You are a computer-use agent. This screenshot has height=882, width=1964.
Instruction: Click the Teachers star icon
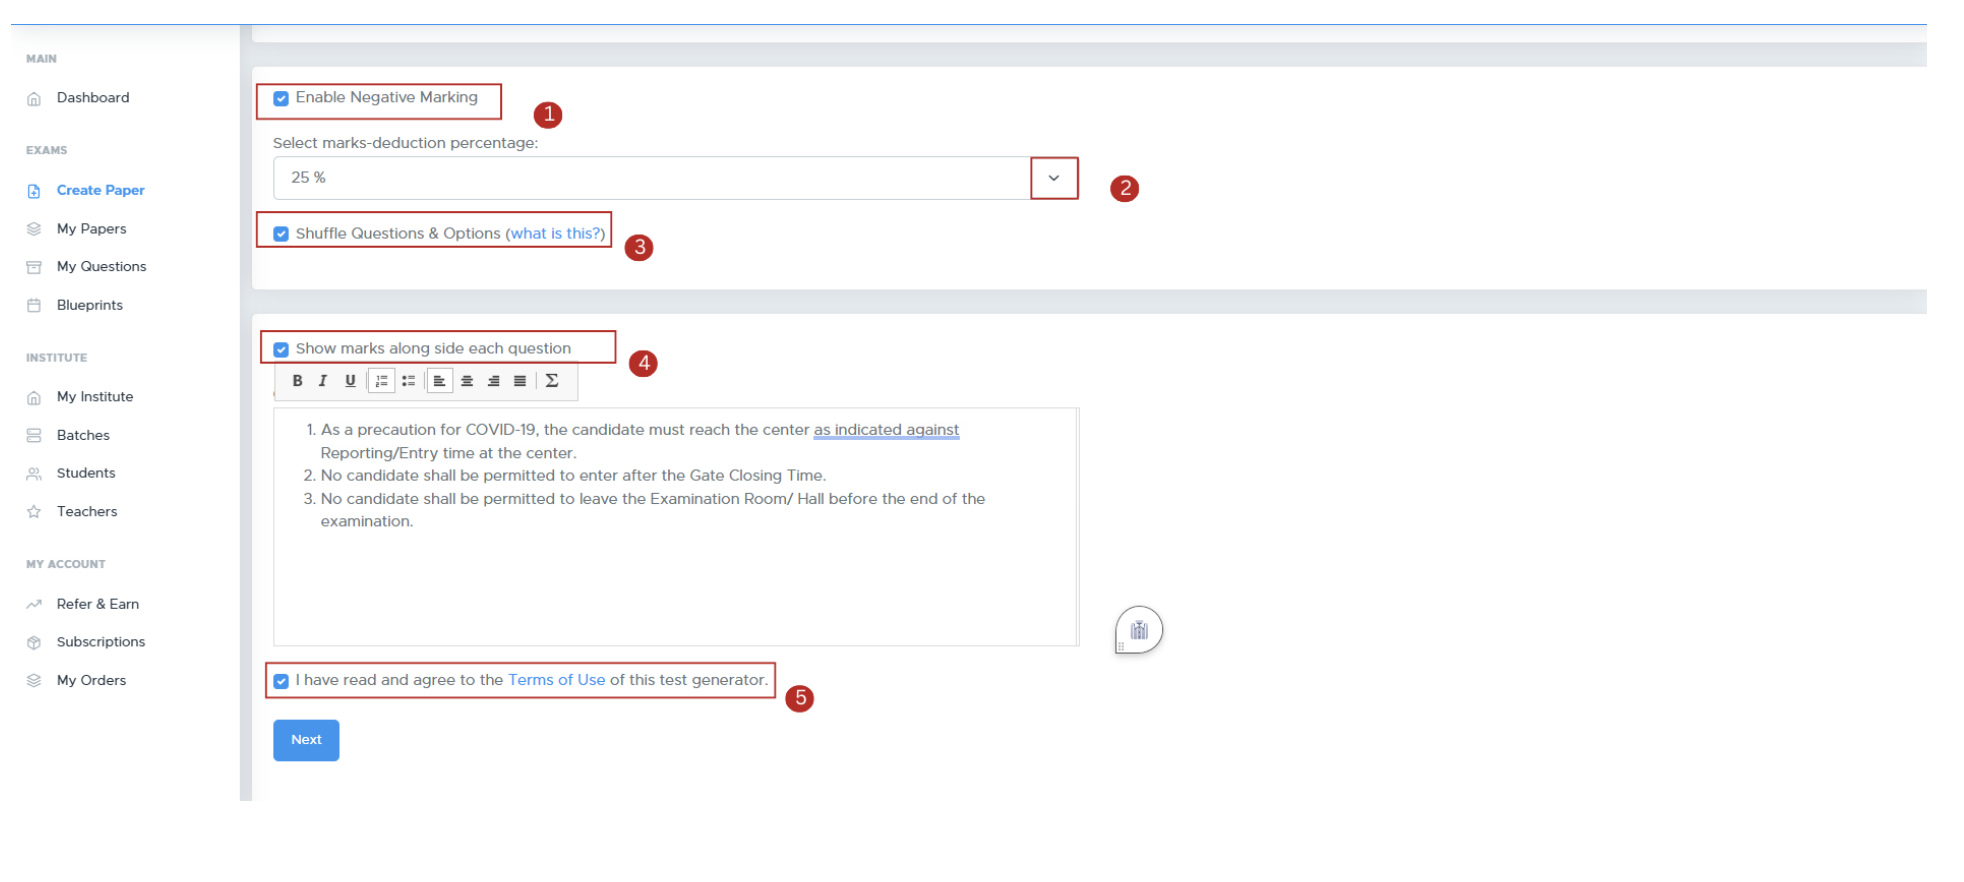pyautogui.click(x=34, y=512)
